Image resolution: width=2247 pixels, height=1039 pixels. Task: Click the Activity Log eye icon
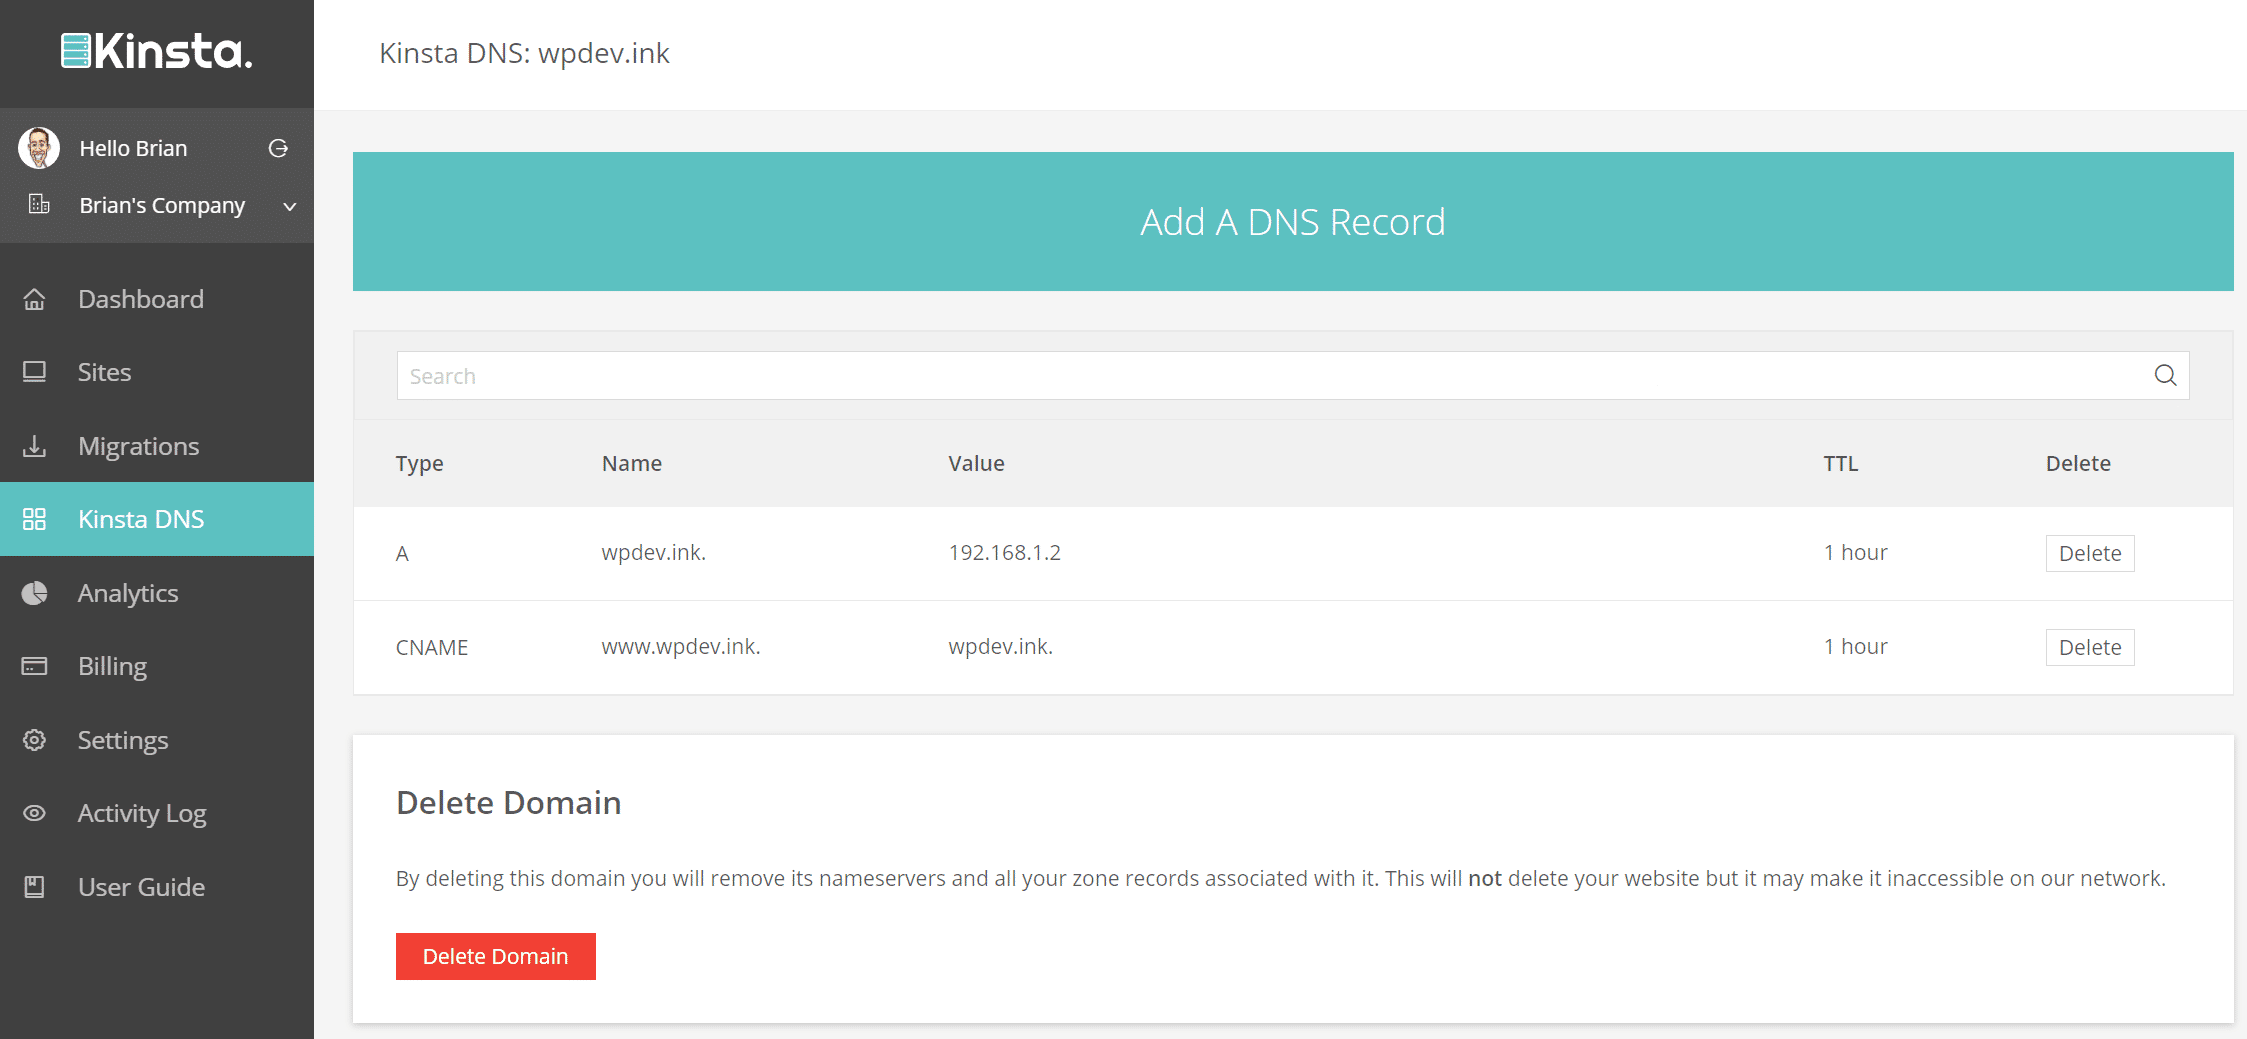(x=34, y=813)
